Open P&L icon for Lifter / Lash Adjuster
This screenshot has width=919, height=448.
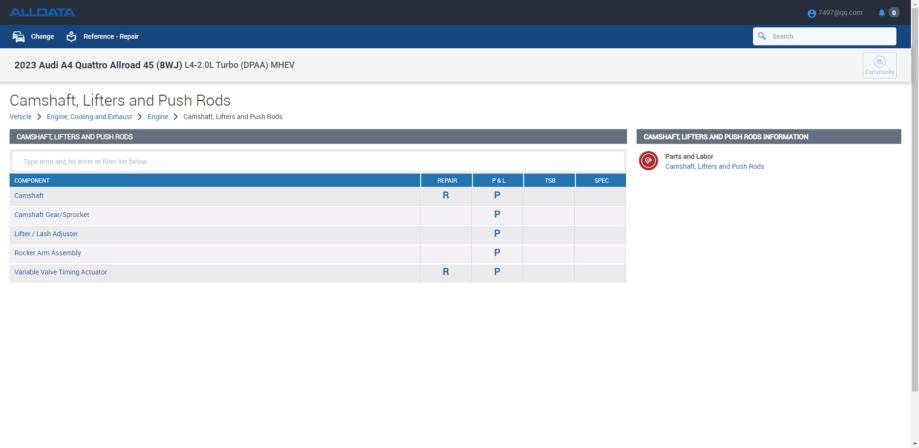[497, 233]
